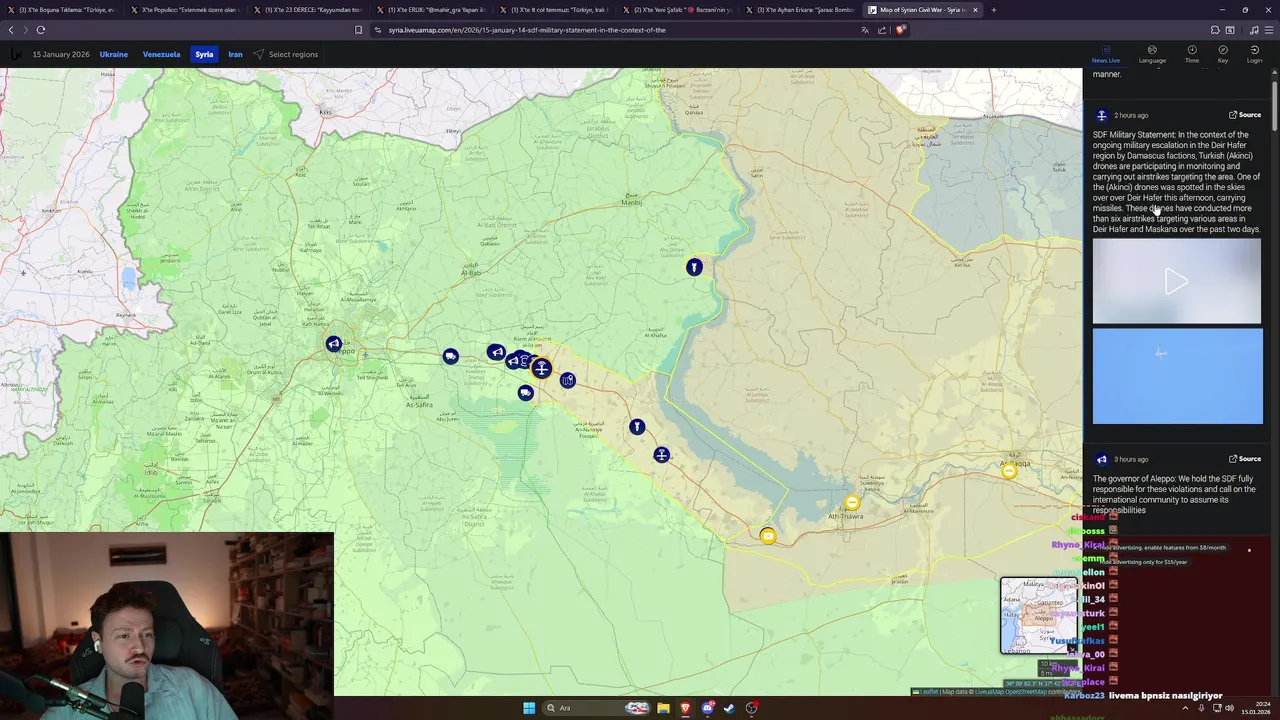Open the map Key legend icon

tap(1223, 54)
